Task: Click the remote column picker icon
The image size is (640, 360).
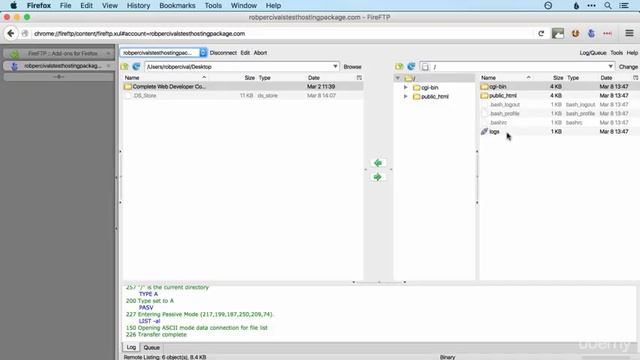Action: point(636,78)
